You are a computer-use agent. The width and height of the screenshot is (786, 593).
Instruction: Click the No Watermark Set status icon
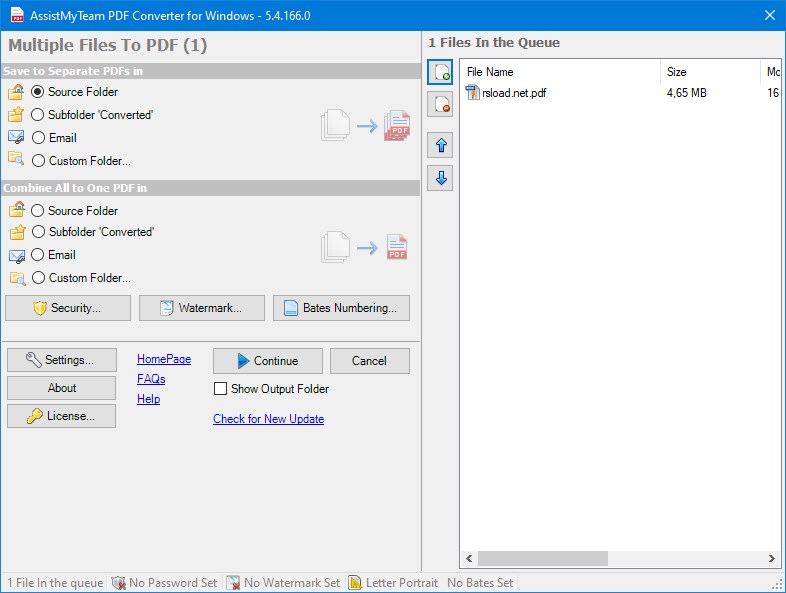pos(233,583)
